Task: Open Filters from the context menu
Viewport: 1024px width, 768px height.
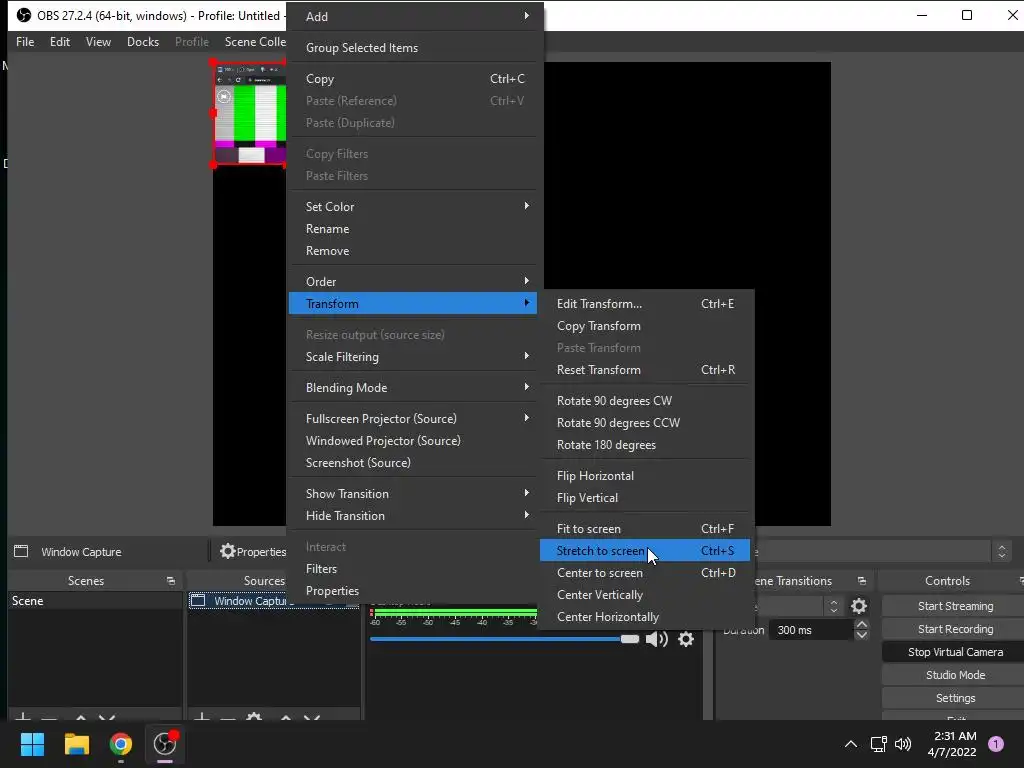Action: coord(415,569)
